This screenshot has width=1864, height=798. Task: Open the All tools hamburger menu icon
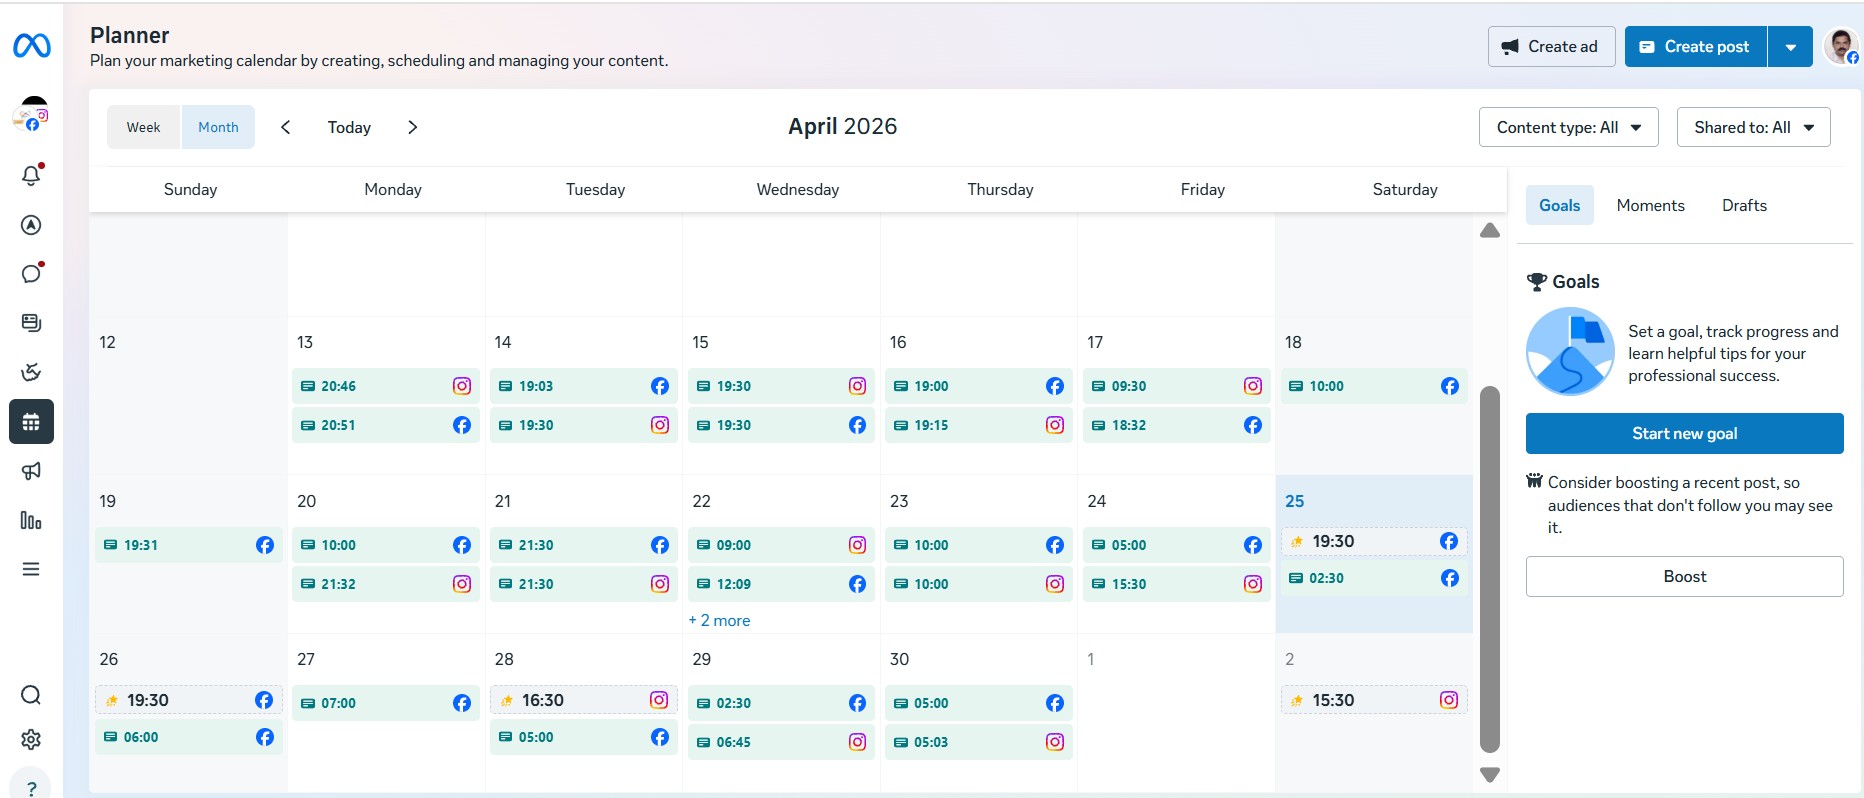point(32,569)
